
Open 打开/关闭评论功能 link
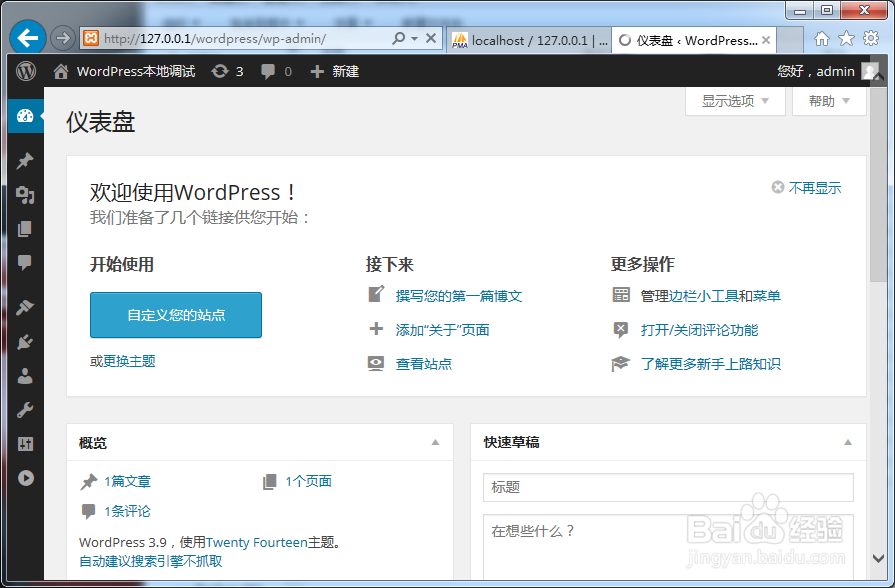[699, 330]
